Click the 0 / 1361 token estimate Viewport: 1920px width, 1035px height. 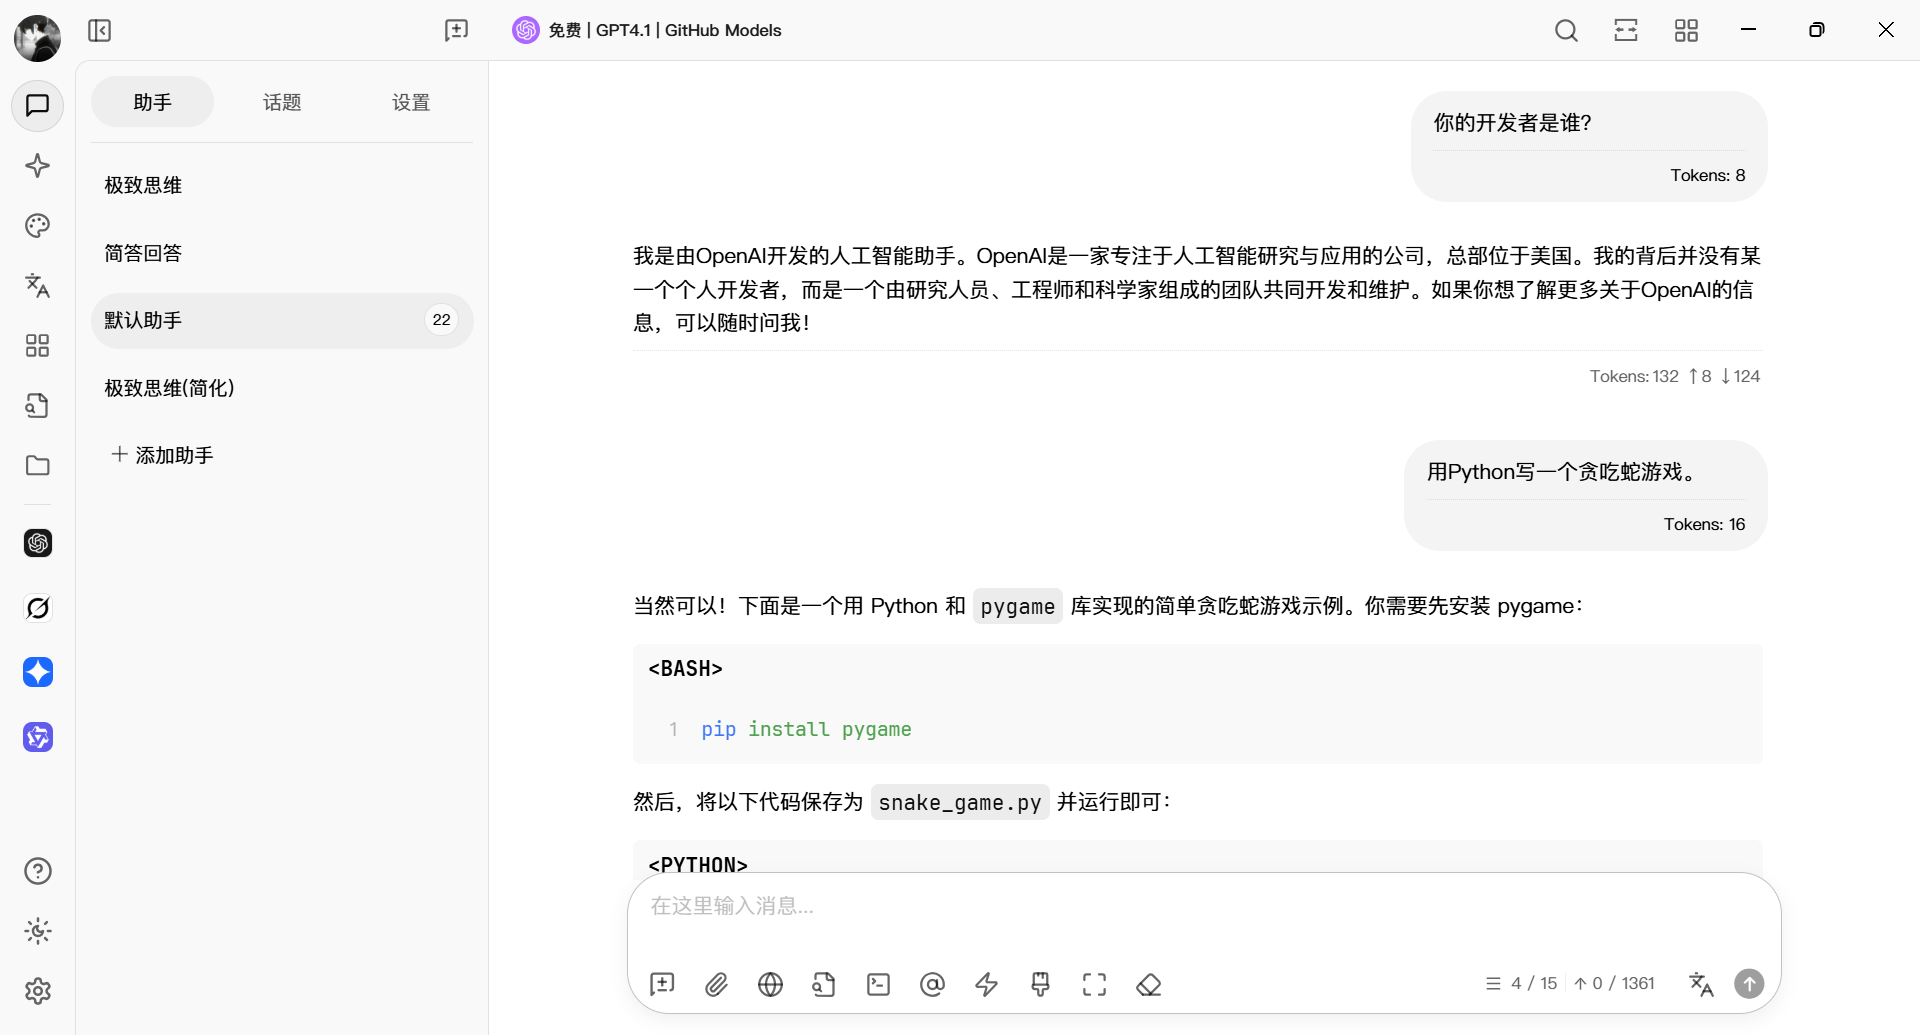(1614, 984)
